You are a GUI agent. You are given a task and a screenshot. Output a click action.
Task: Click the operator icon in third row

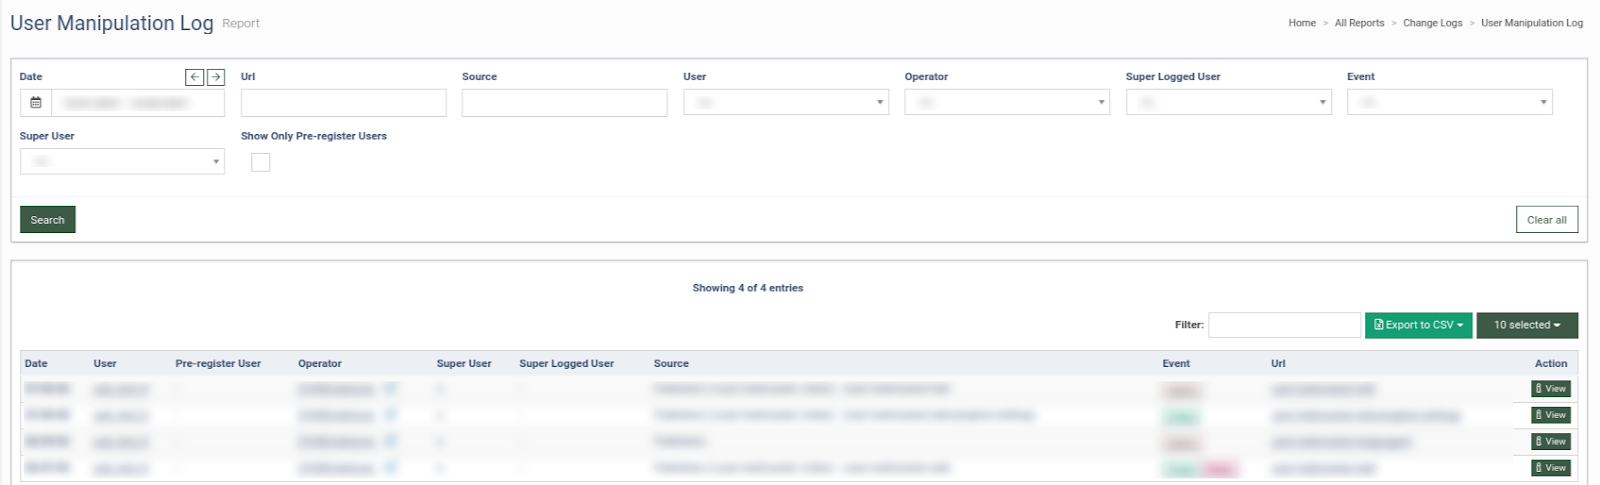(x=391, y=441)
